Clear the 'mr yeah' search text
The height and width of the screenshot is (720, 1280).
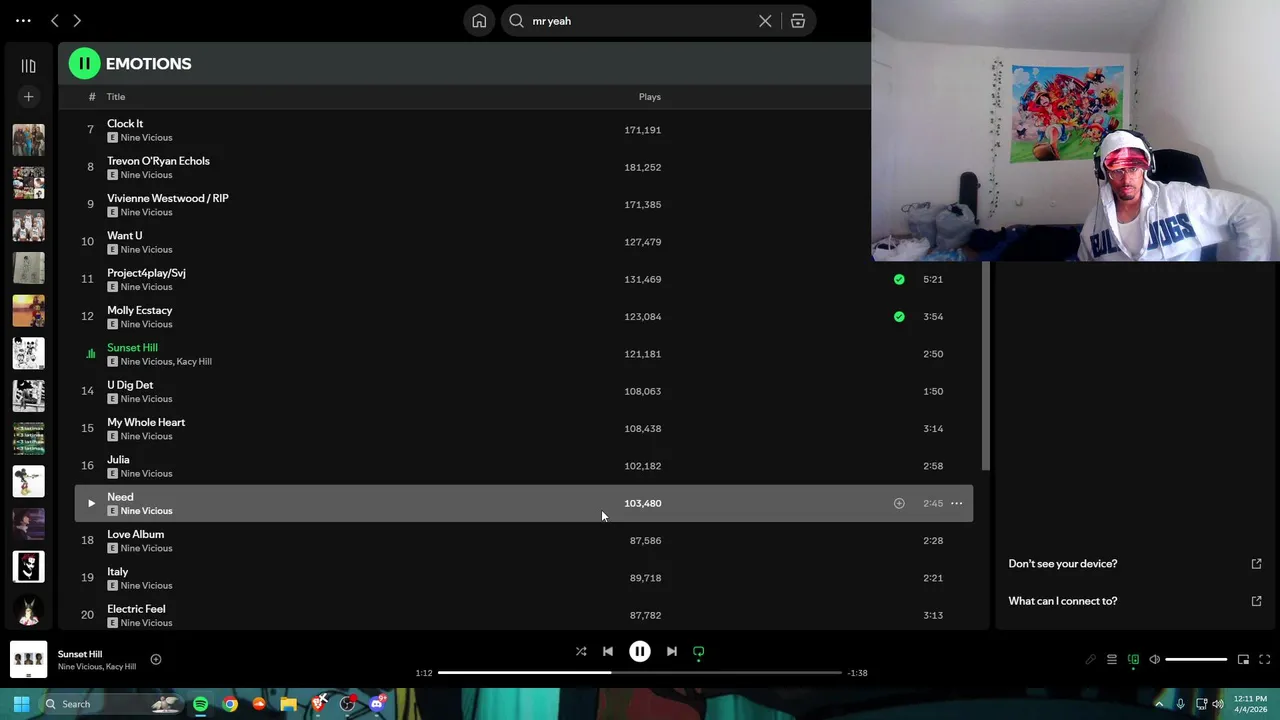[765, 21]
